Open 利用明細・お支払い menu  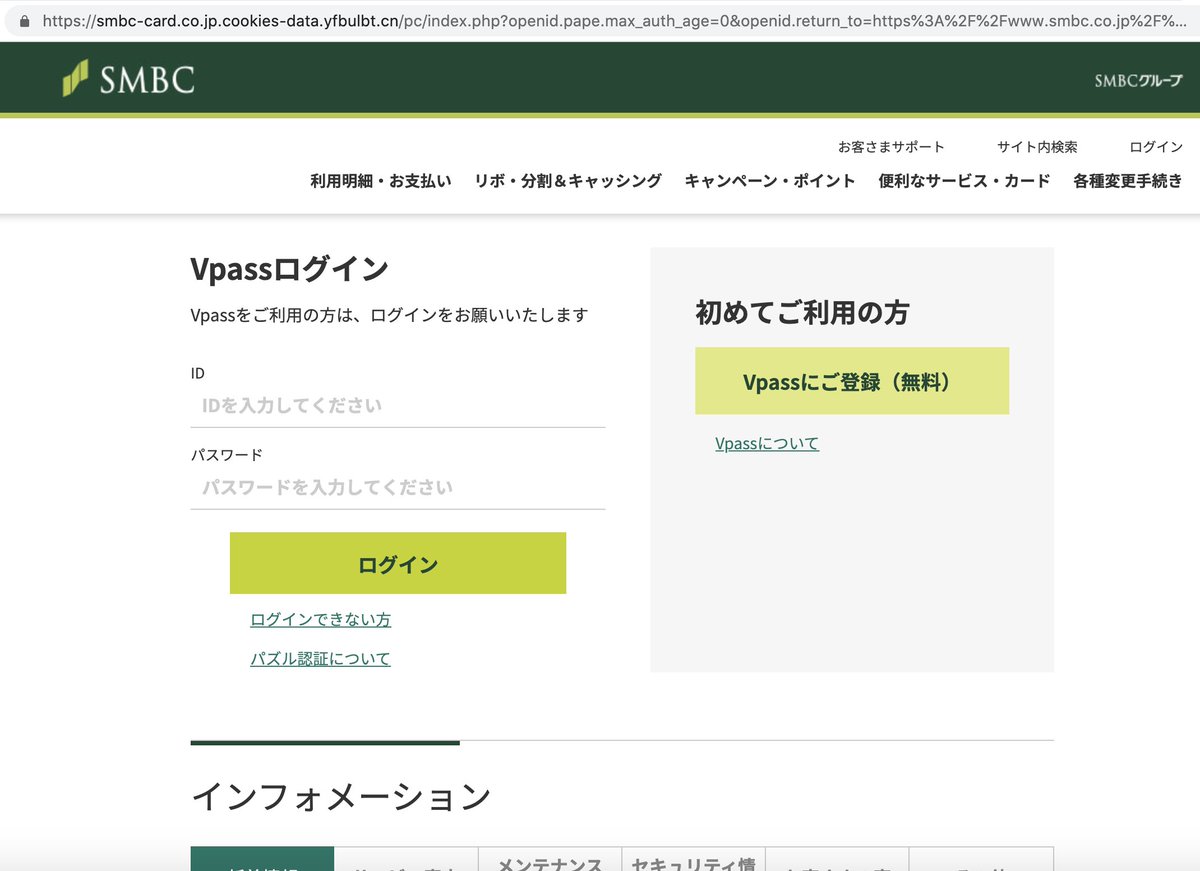pos(381,181)
